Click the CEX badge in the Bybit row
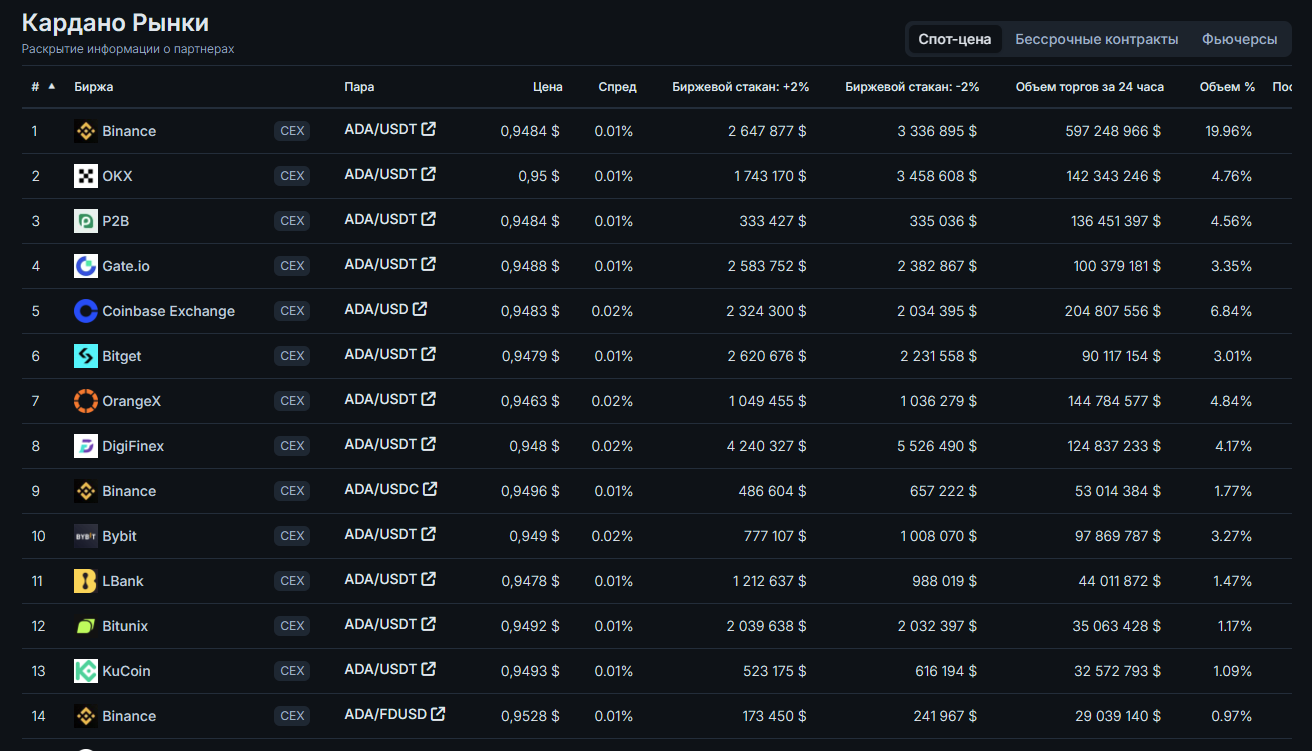Viewport: 1312px width, 751px height. coord(292,536)
